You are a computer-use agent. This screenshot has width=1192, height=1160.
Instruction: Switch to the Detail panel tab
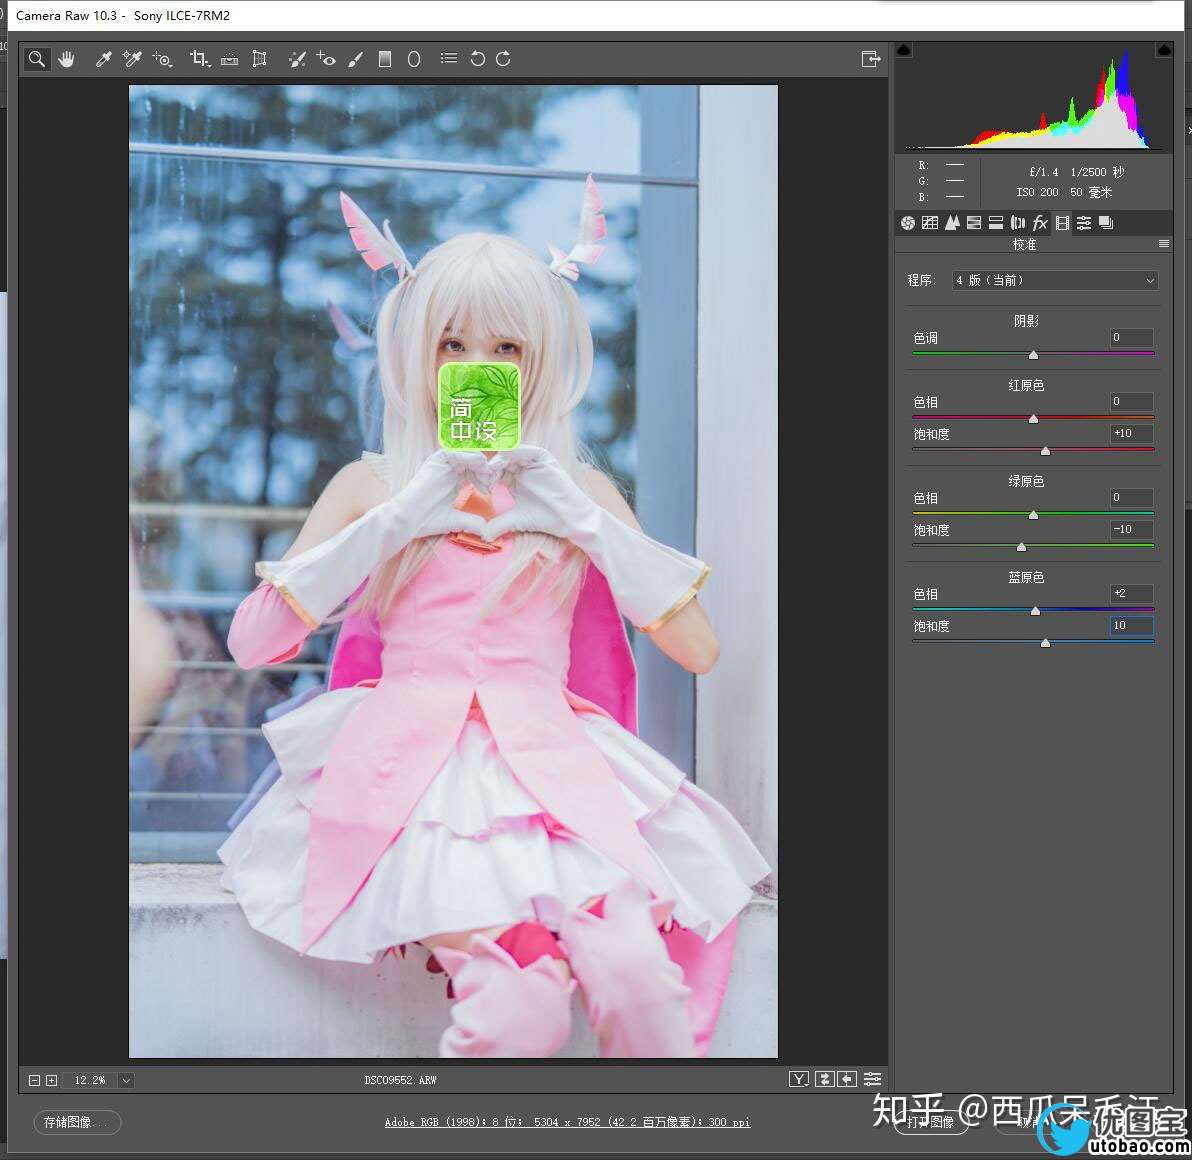pyautogui.click(x=952, y=223)
